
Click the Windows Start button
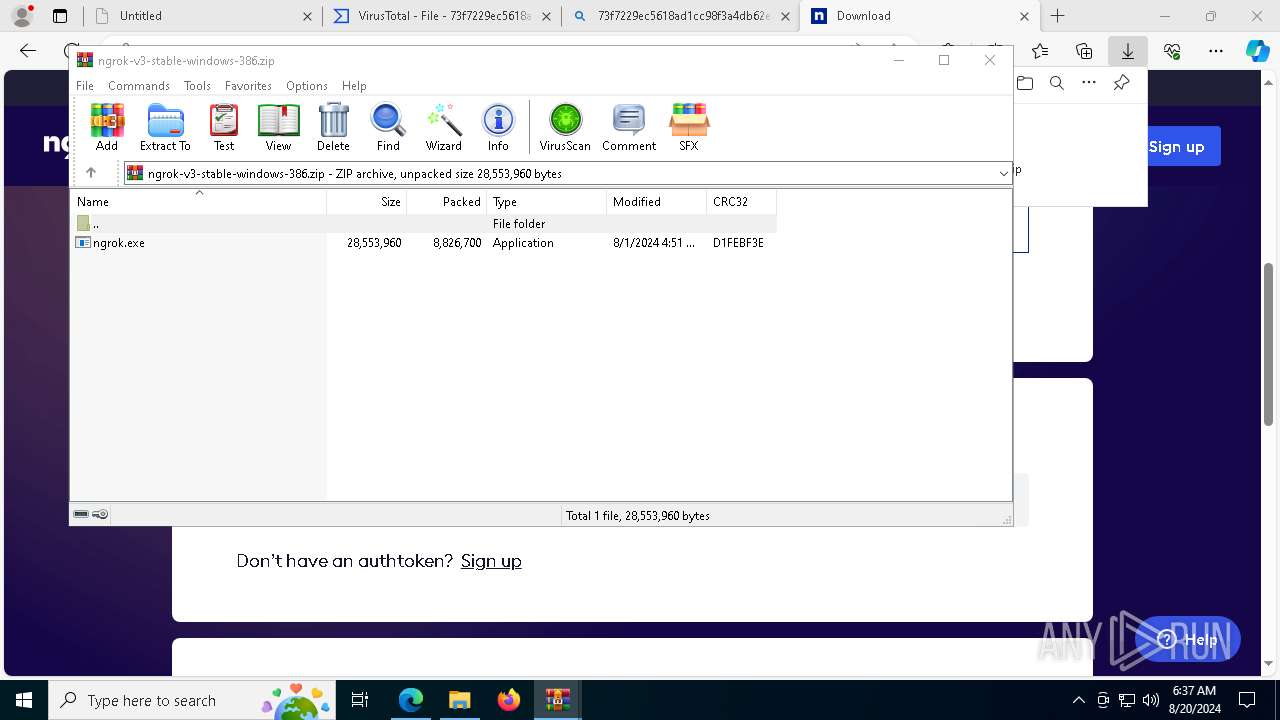pyautogui.click(x=23, y=700)
